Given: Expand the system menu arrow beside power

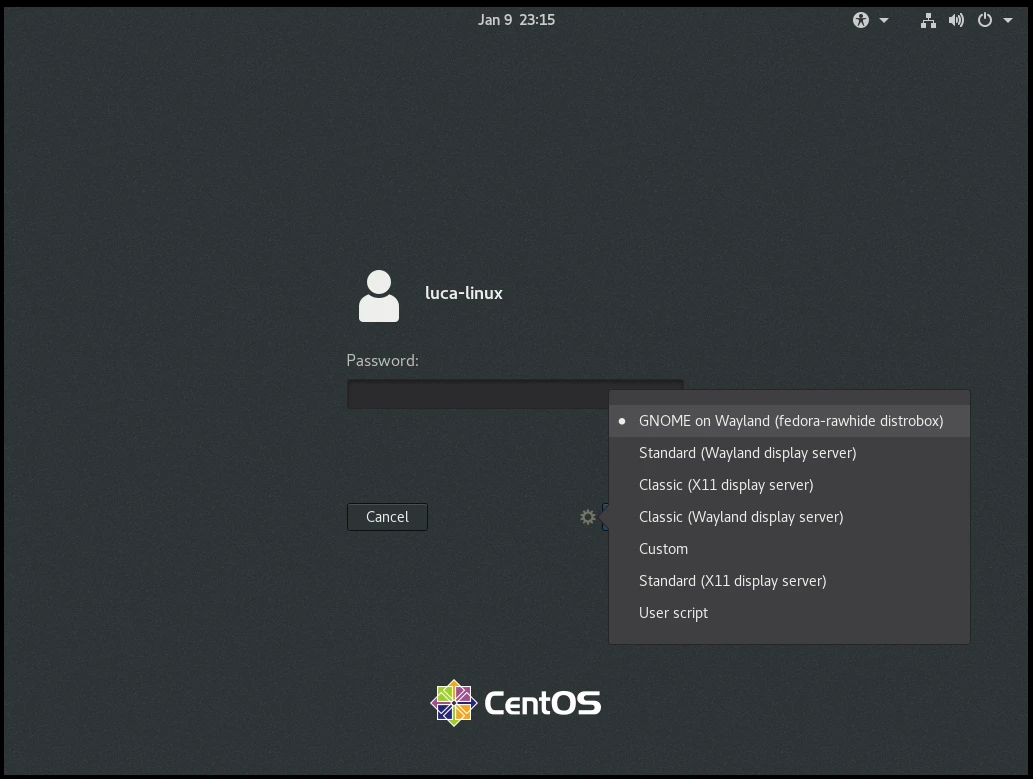Looking at the screenshot, I should [1008, 21].
